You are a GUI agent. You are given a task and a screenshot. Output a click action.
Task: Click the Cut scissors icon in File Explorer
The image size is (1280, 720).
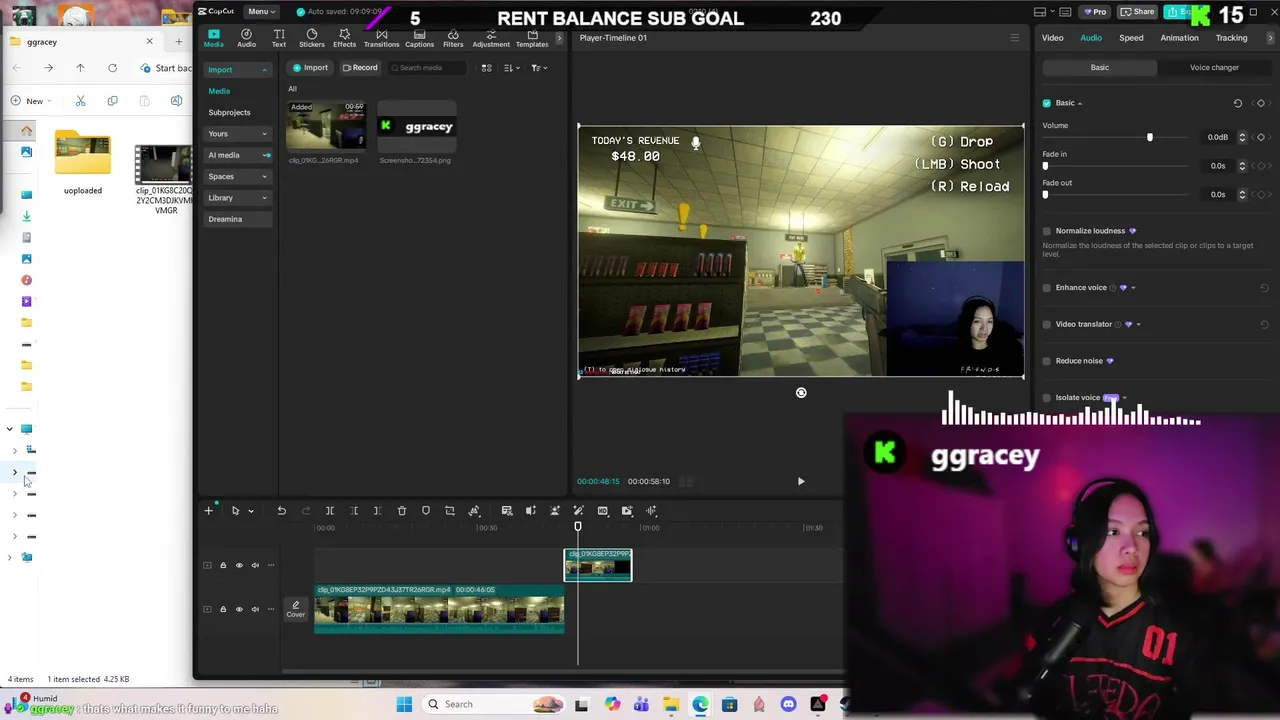point(81,101)
